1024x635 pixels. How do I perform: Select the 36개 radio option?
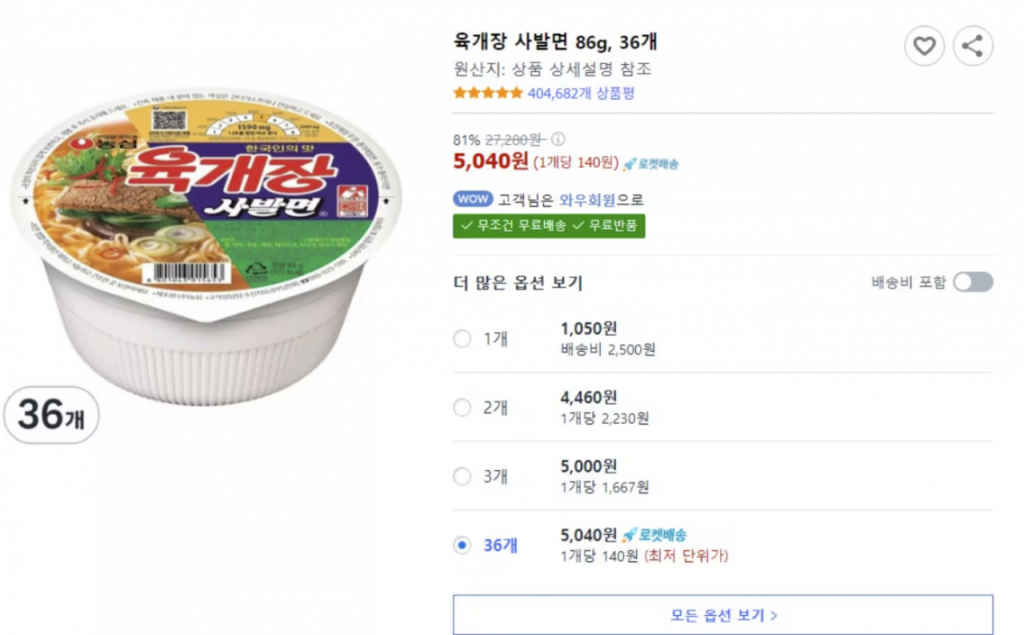(x=462, y=545)
